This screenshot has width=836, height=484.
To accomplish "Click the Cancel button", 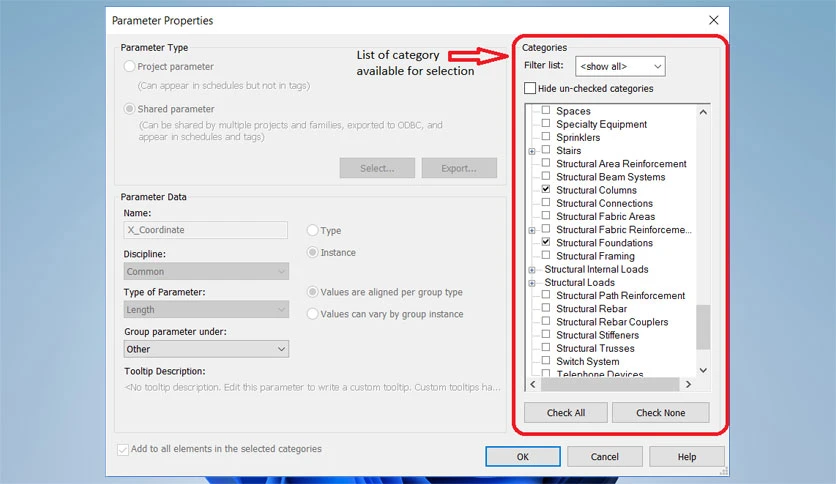I will 605,457.
